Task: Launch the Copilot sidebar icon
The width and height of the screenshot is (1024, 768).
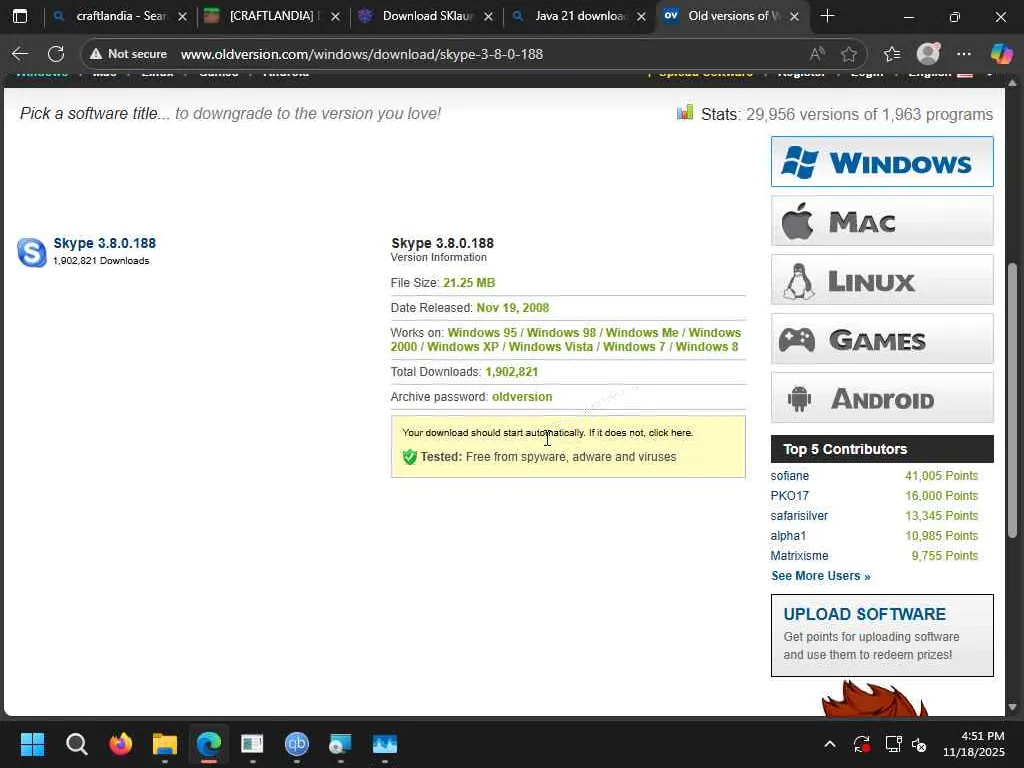Action: point(1001,54)
